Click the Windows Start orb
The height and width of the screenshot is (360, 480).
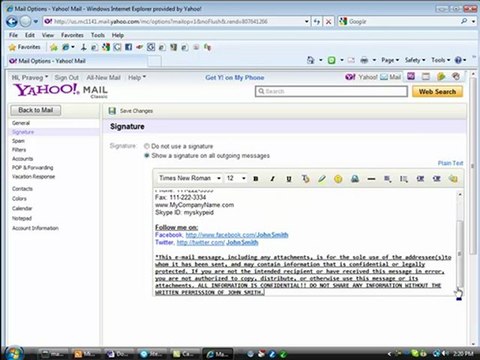pos(14,353)
